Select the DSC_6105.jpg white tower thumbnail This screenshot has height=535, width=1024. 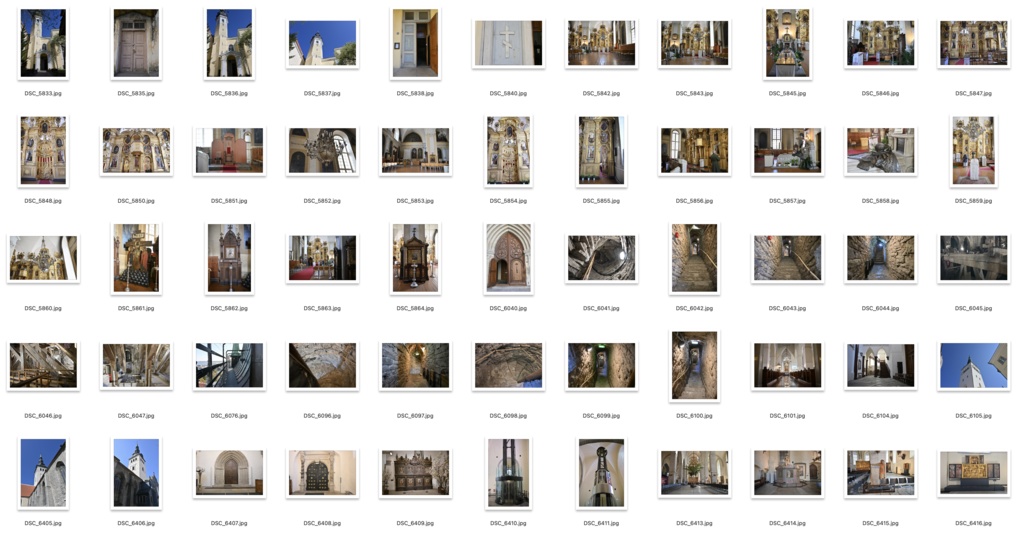[974, 365]
